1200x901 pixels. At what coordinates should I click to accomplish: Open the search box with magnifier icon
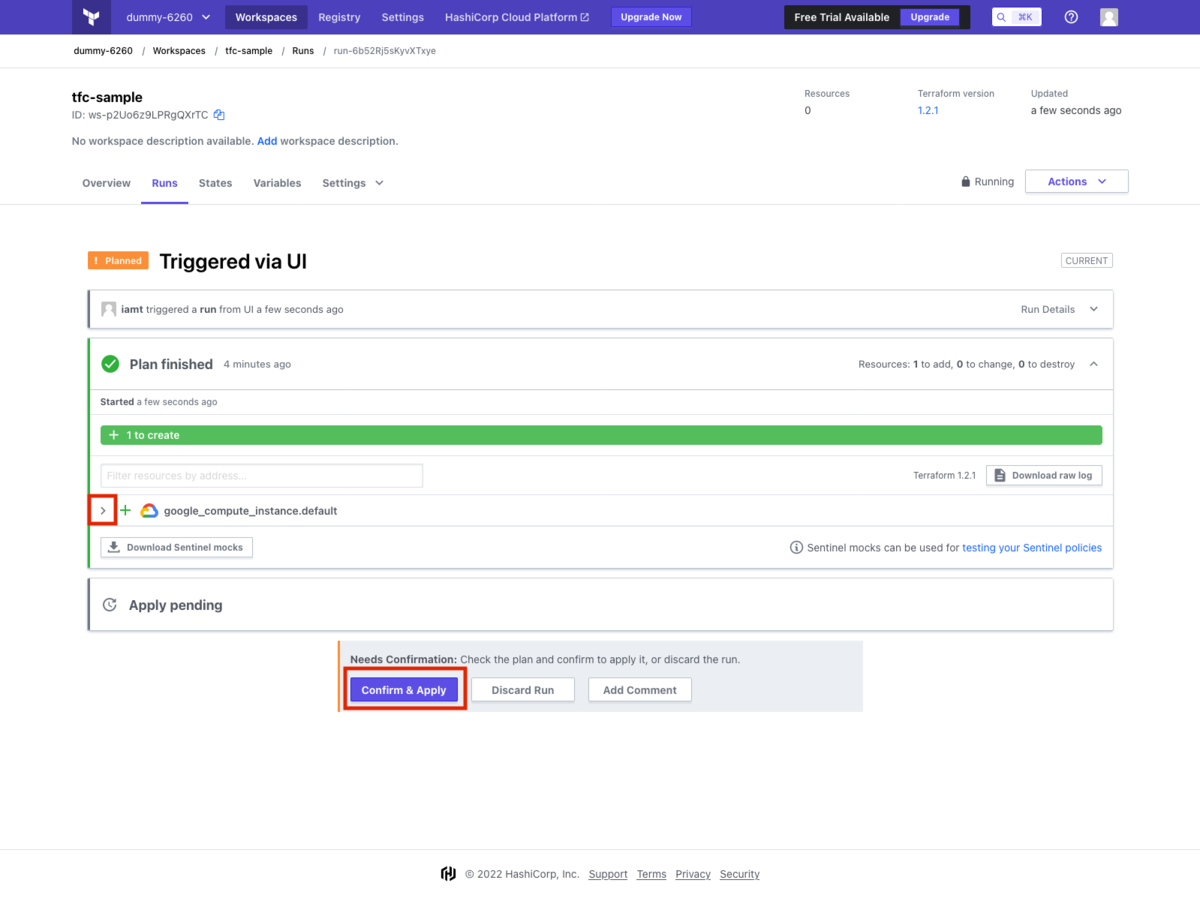1018,17
